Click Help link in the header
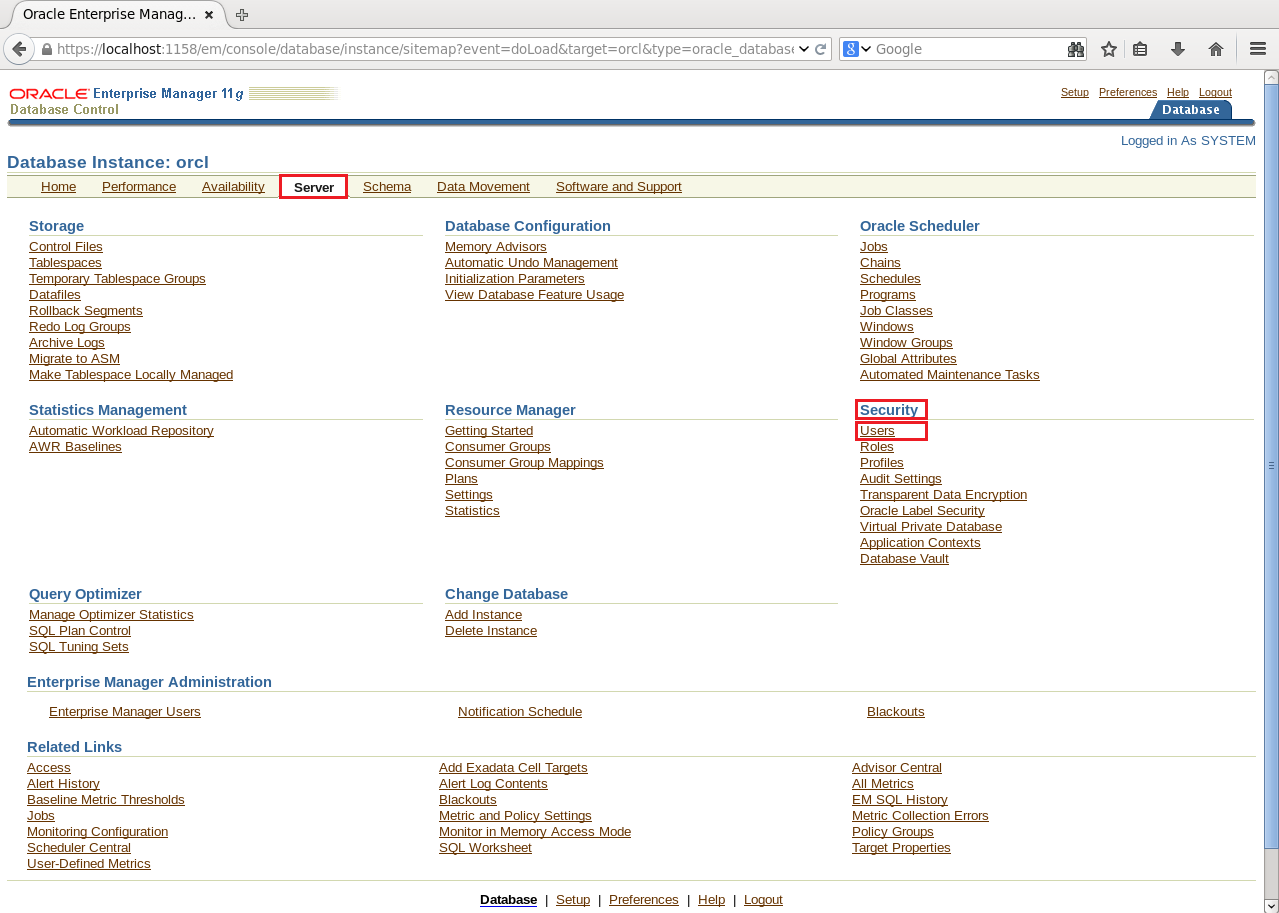 click(x=1178, y=92)
